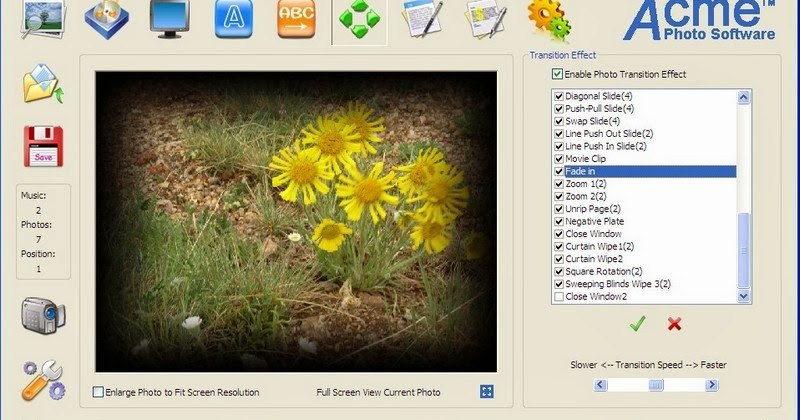800x420 pixels.
Task: Click the red floppy disk Save icon
Action: coord(43,146)
